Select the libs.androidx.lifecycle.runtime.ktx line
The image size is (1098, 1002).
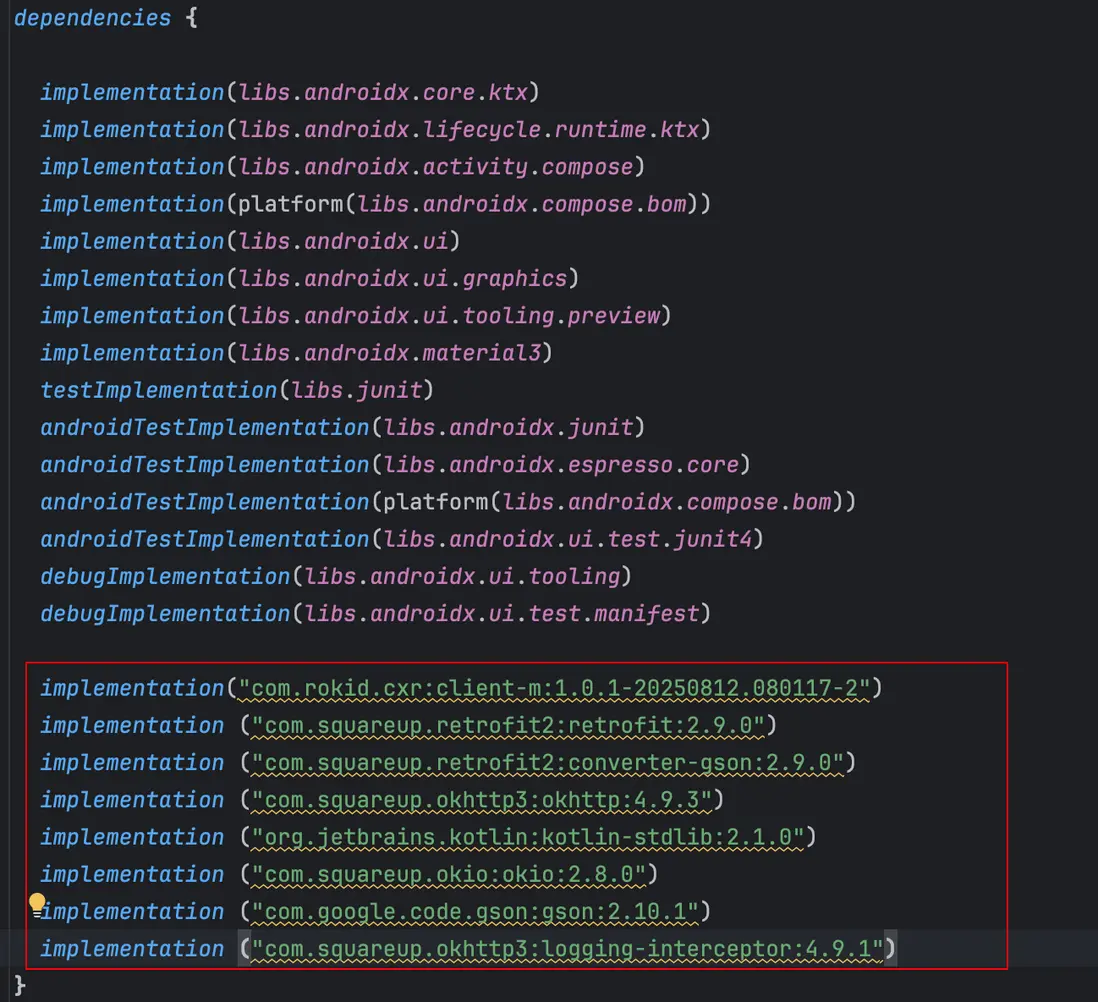click(375, 130)
